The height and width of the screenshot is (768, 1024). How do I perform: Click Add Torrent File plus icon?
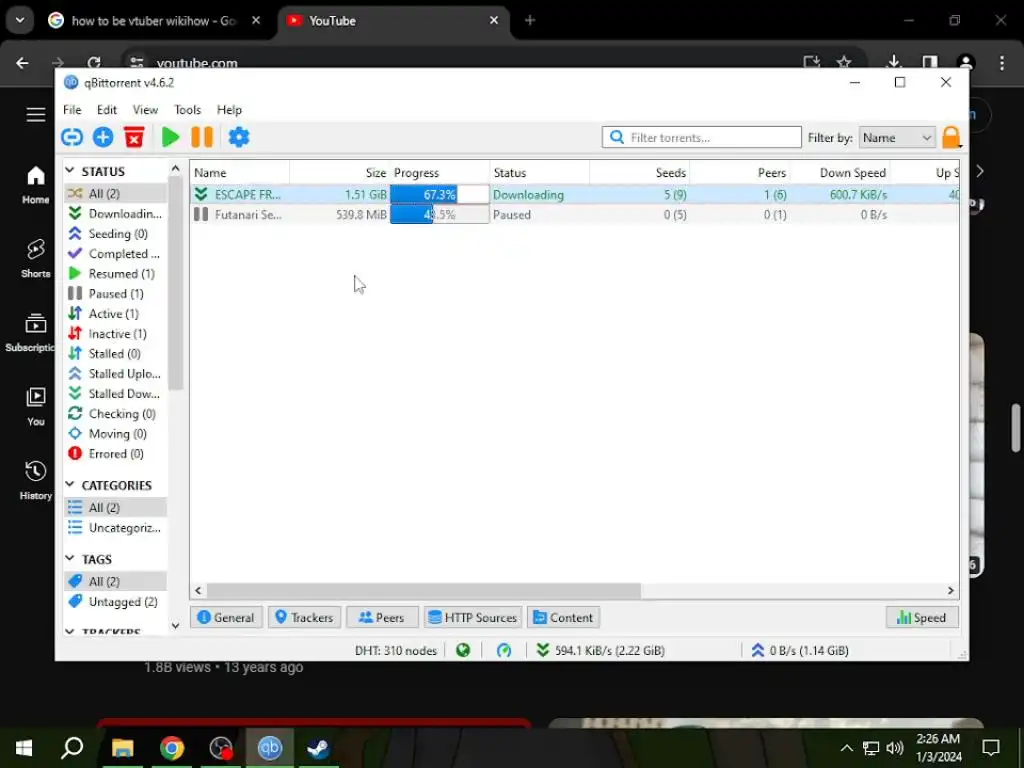(103, 137)
